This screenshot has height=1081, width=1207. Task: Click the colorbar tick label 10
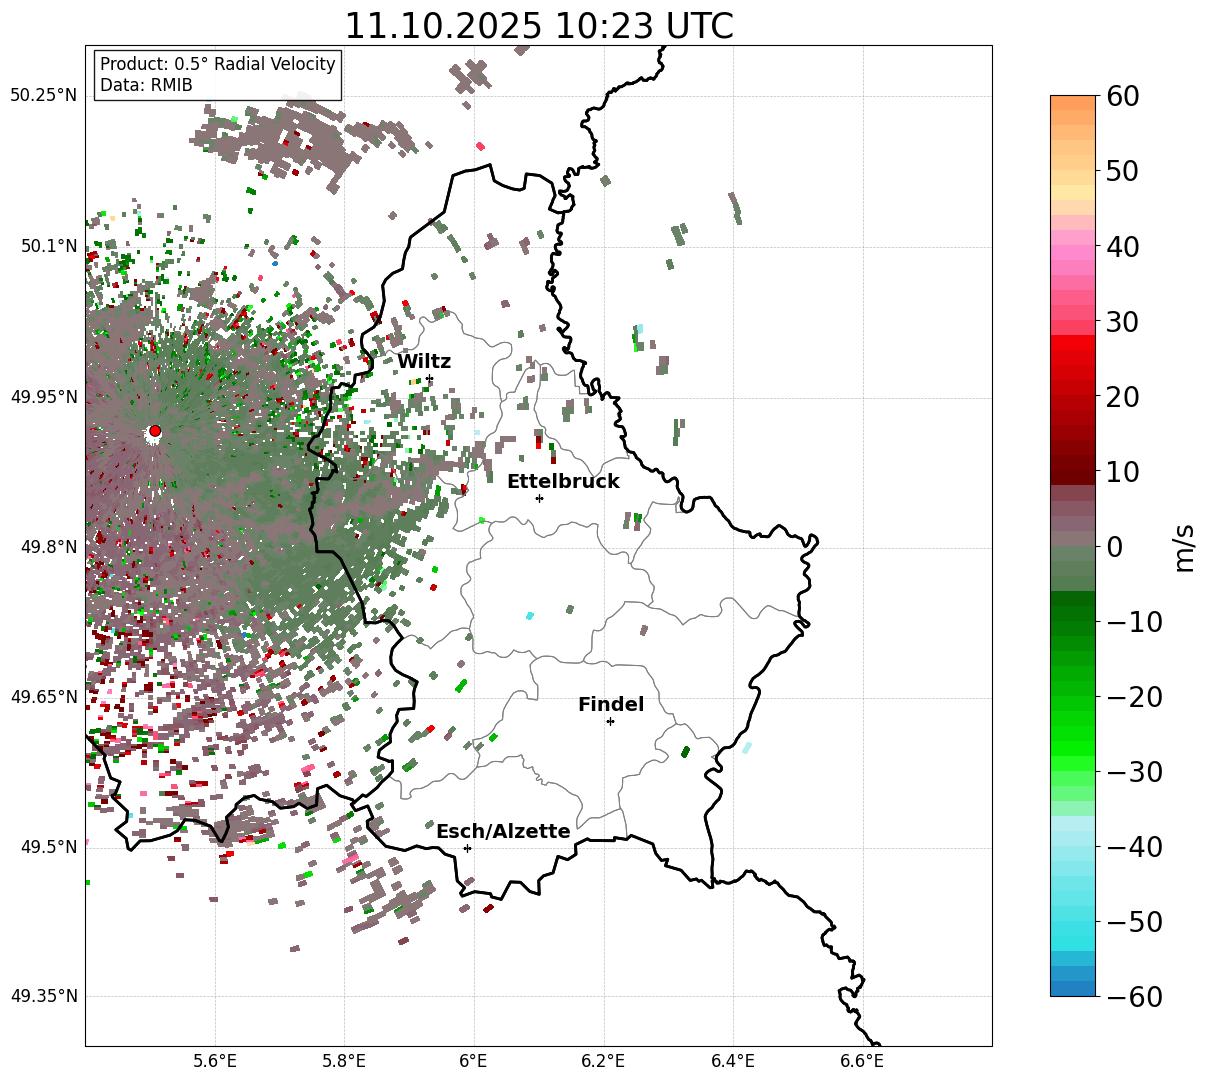[x=1123, y=472]
